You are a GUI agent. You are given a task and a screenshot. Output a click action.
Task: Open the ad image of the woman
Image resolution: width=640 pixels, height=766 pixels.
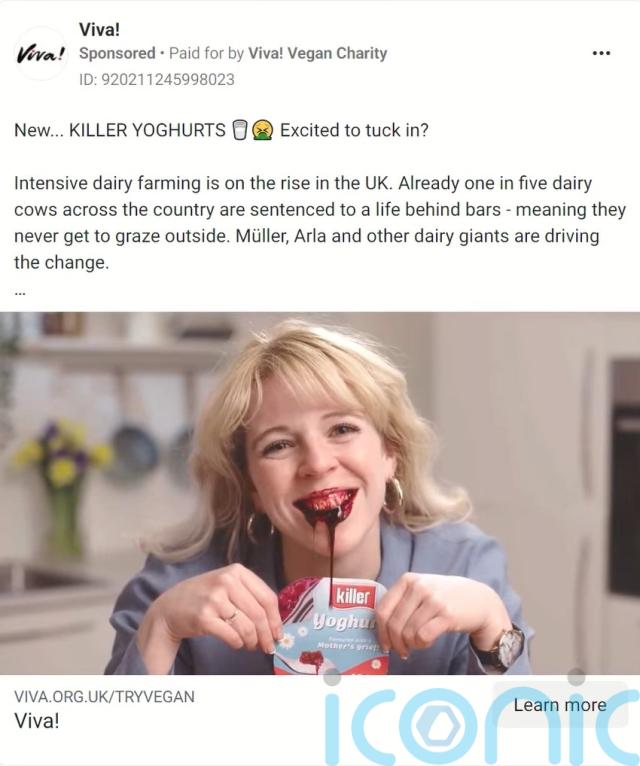tap(320, 493)
